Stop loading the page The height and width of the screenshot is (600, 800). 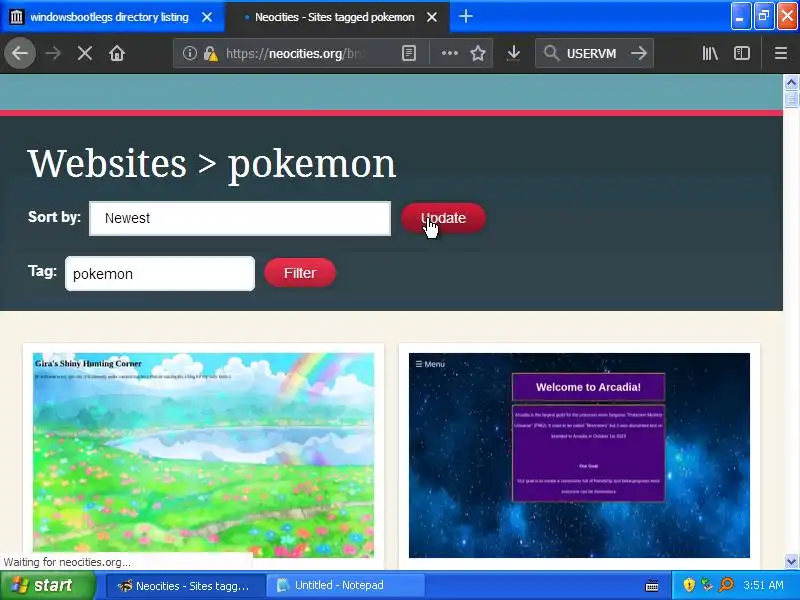[x=85, y=53]
